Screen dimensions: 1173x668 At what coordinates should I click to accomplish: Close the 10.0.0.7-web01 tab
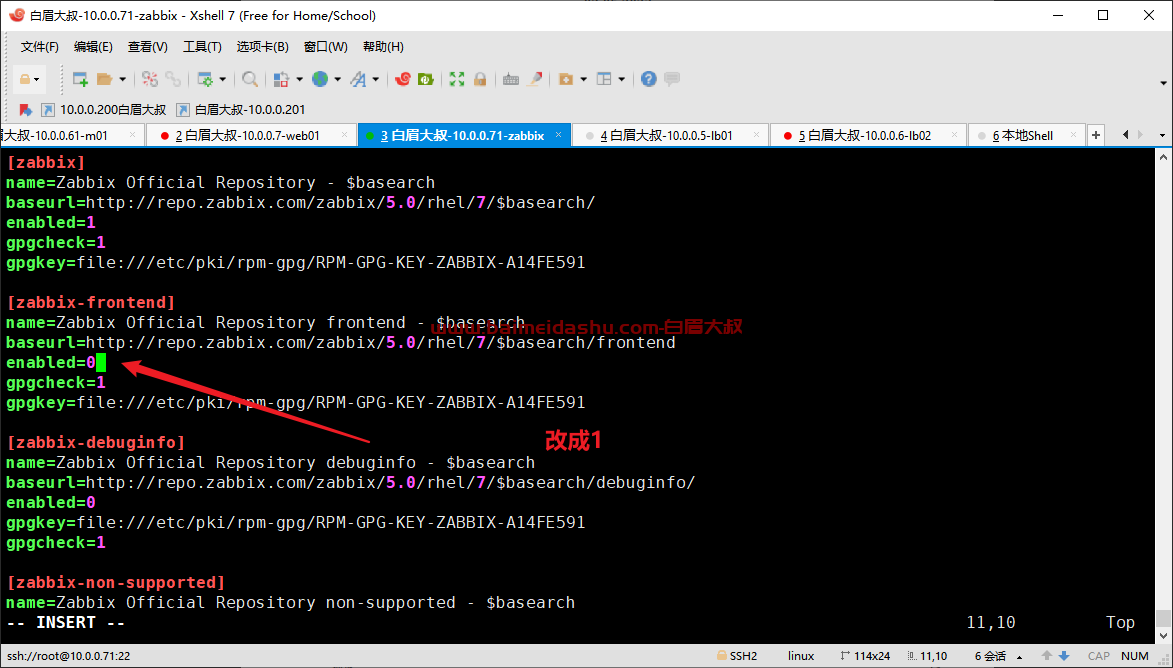[x=345, y=135]
